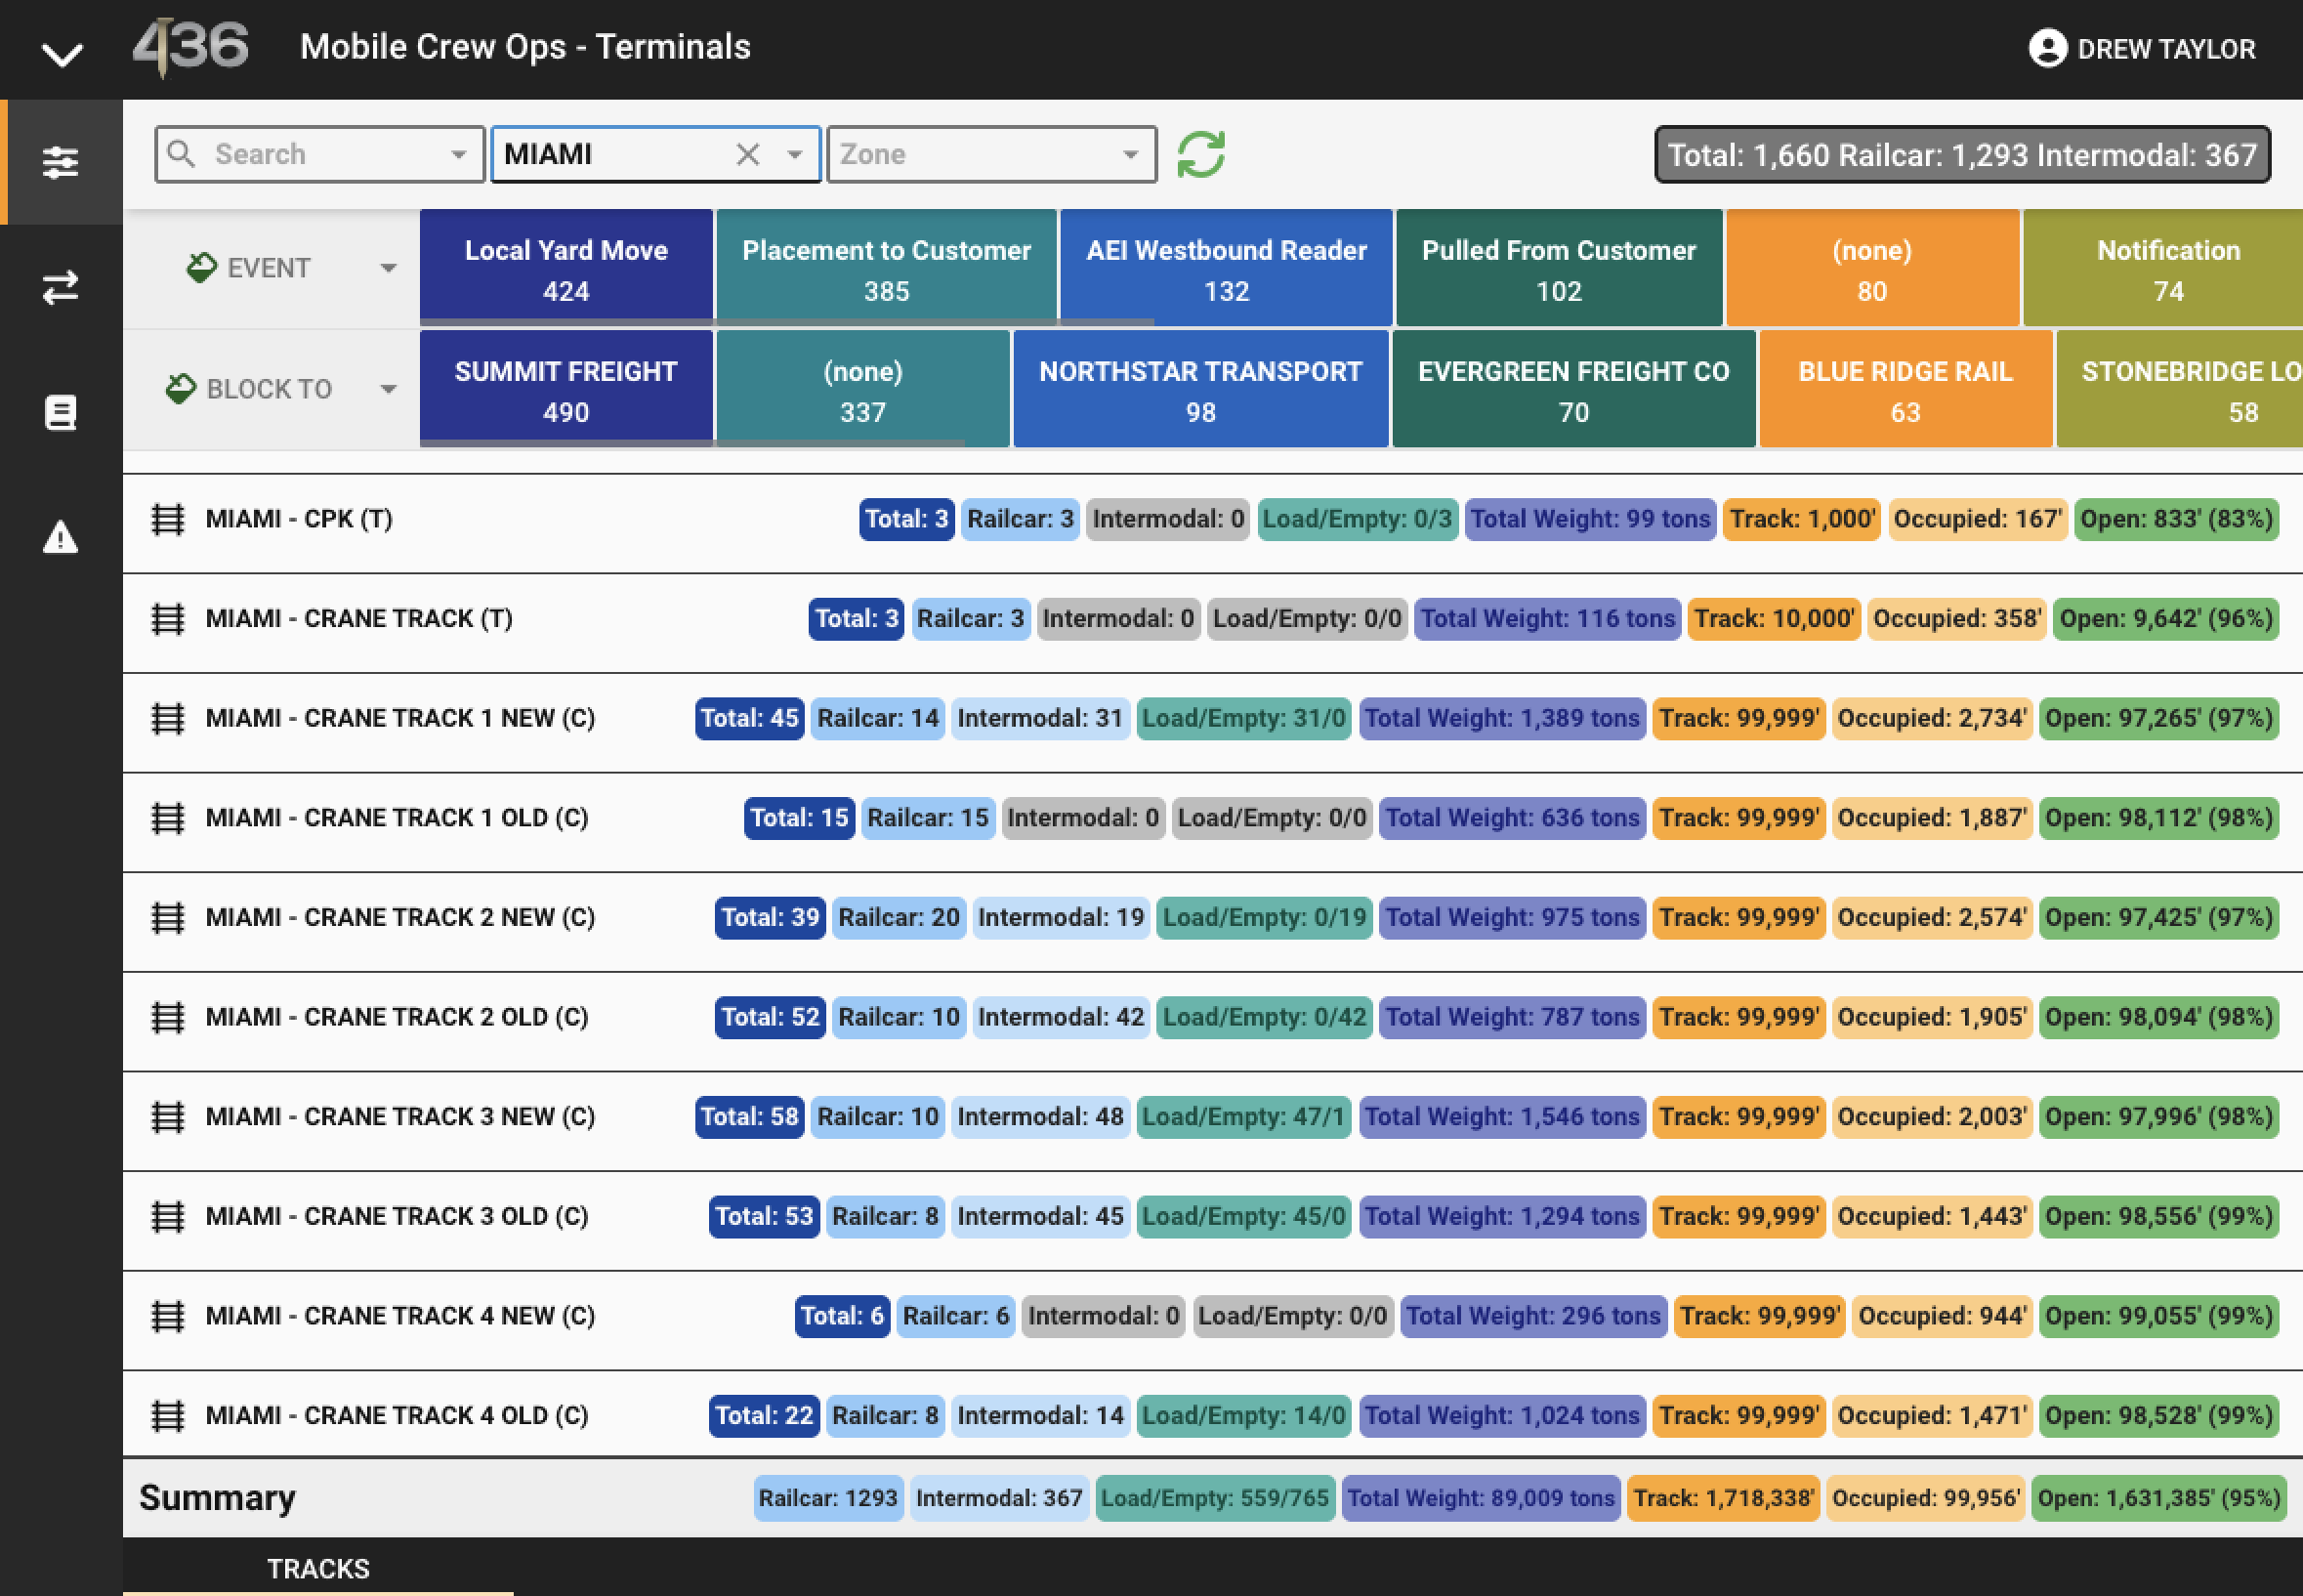Toggle the SUMMIT FREIGHT block filter tile
Image resolution: width=2303 pixels, height=1596 pixels.
(x=566, y=389)
